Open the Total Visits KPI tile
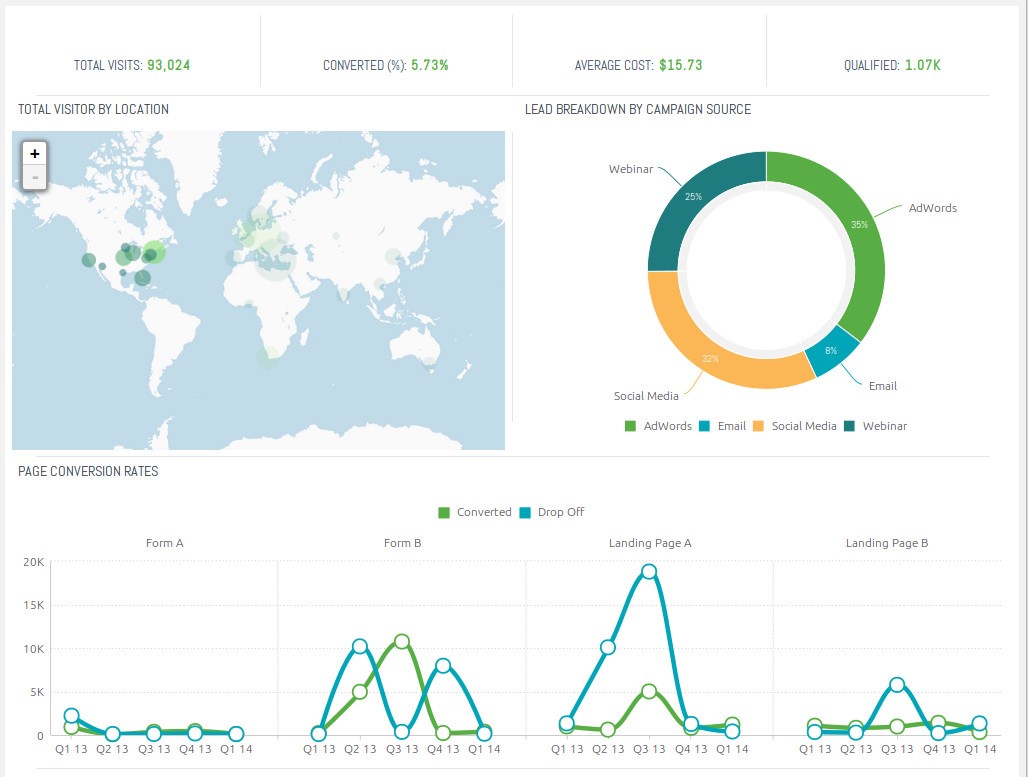The height and width of the screenshot is (777, 1030). click(x=131, y=65)
